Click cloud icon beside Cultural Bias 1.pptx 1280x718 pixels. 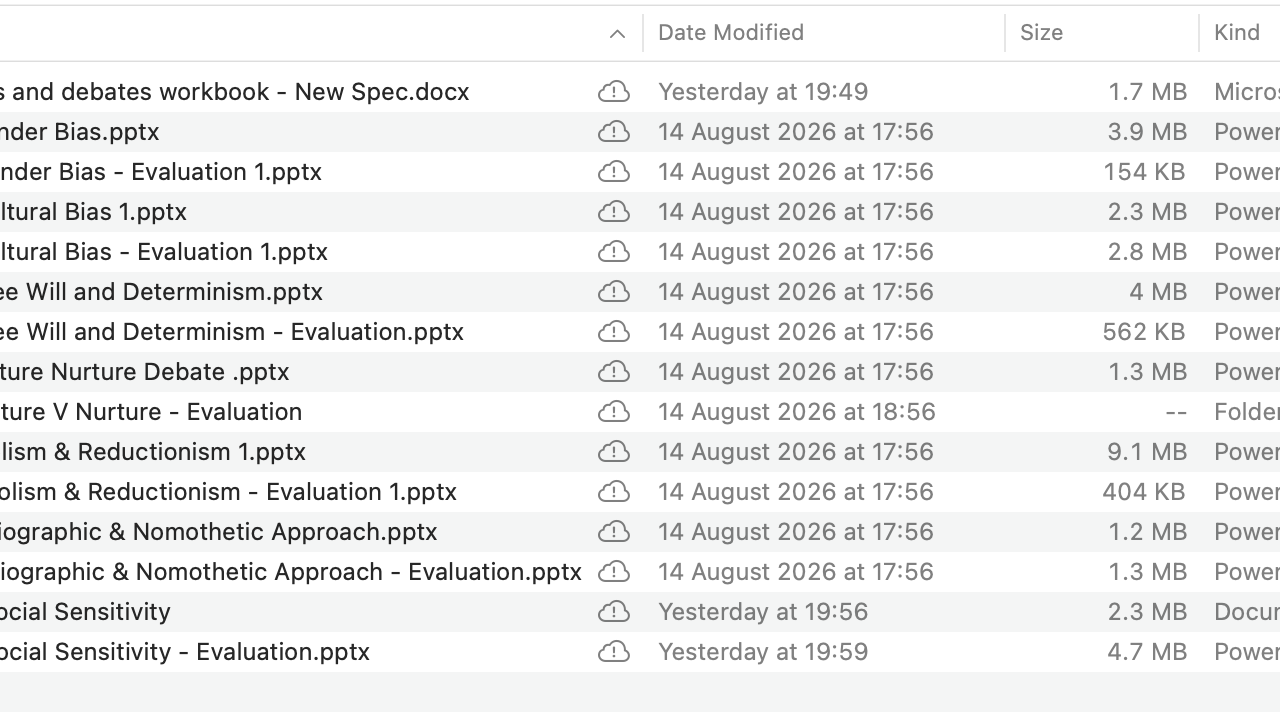click(614, 212)
